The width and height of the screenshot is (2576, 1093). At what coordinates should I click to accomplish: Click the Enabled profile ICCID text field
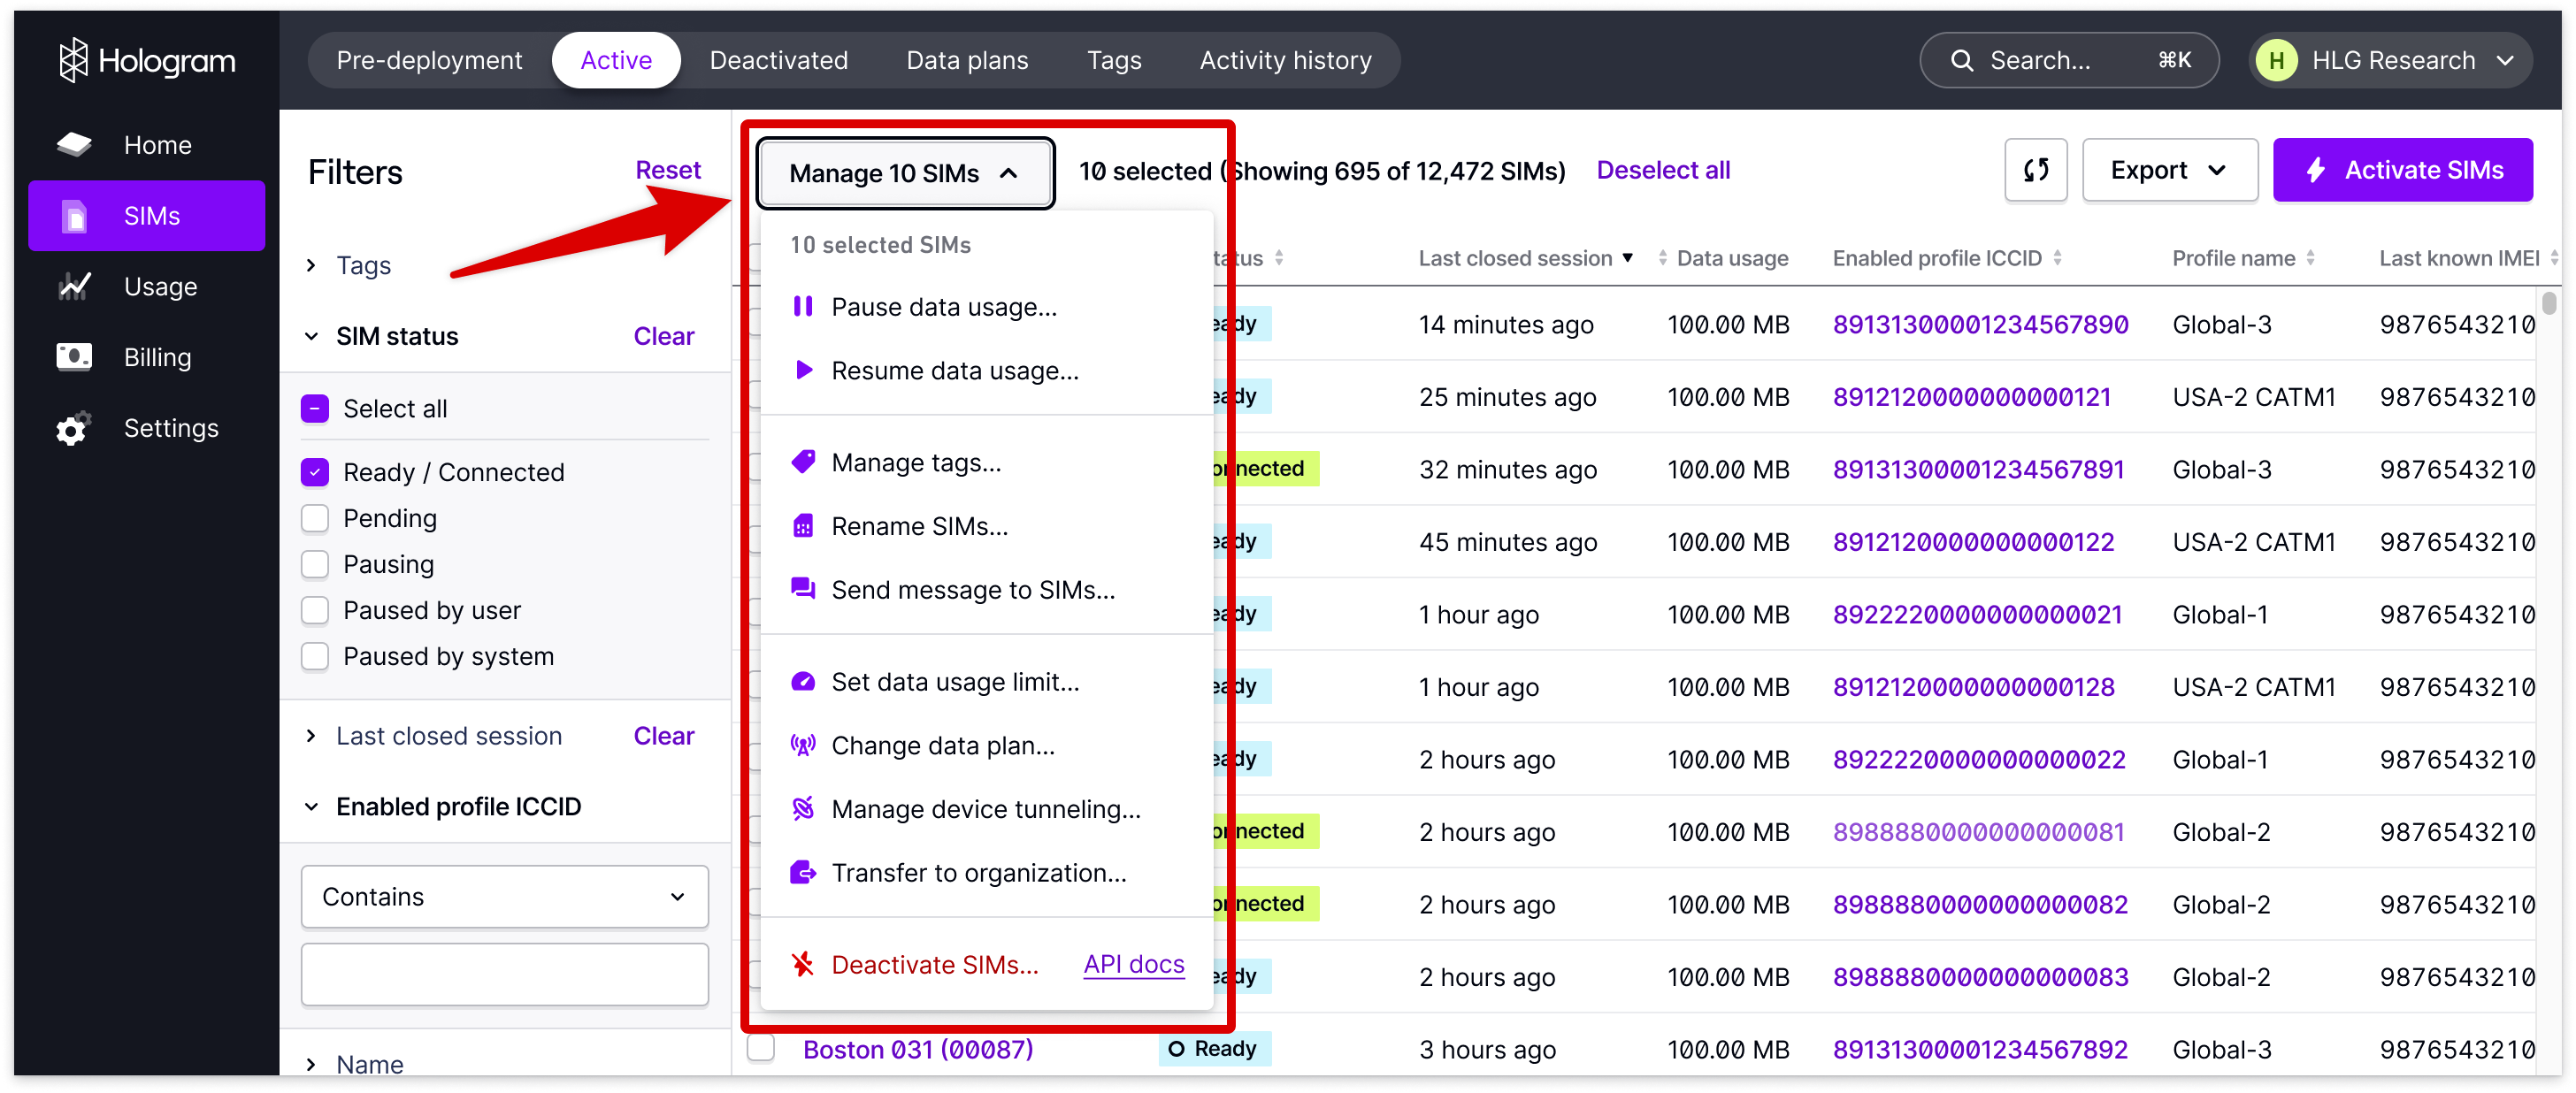click(504, 974)
